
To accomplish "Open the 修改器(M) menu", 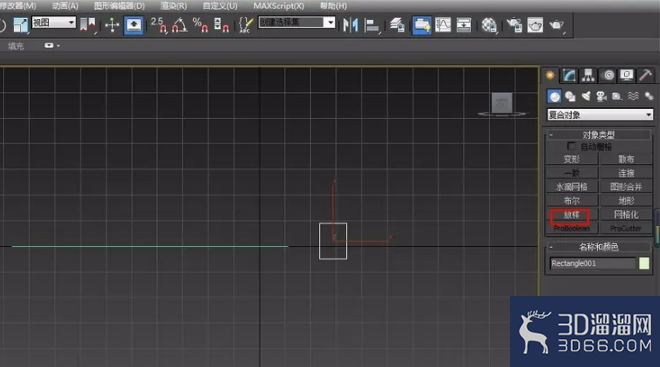I will tap(17, 6).
